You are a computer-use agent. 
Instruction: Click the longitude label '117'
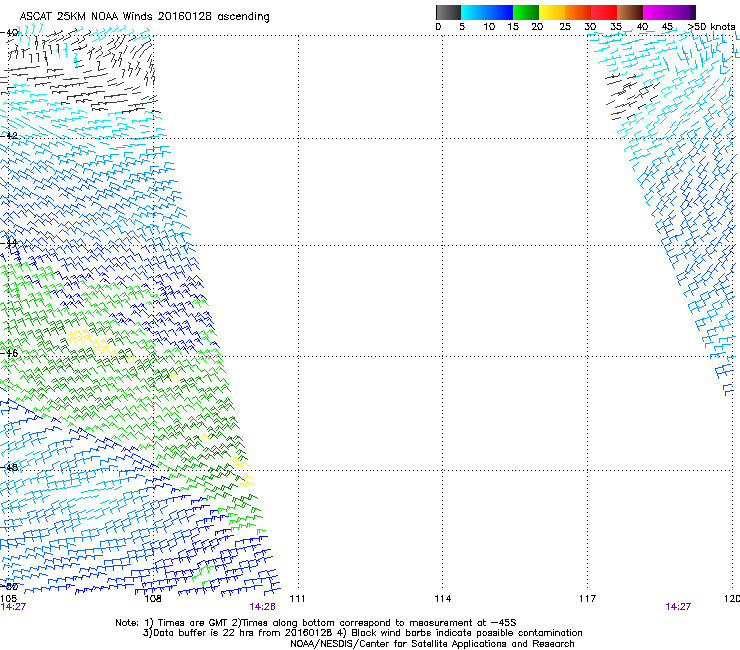click(x=588, y=599)
